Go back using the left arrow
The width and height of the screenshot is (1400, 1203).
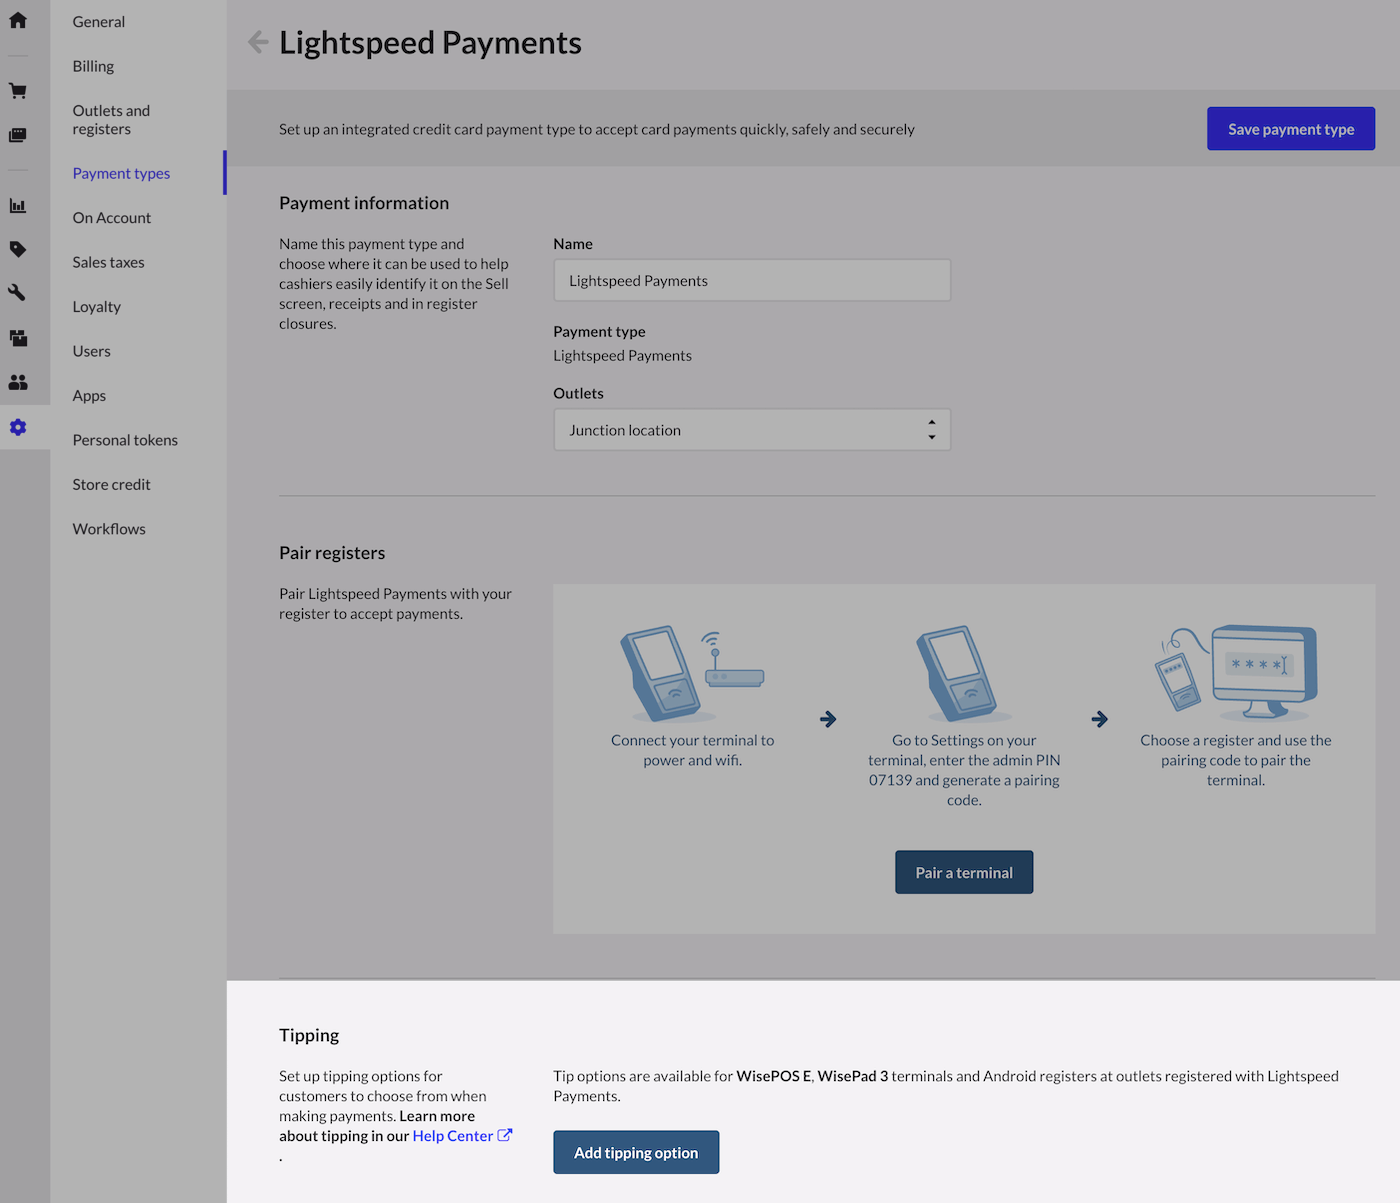258,42
